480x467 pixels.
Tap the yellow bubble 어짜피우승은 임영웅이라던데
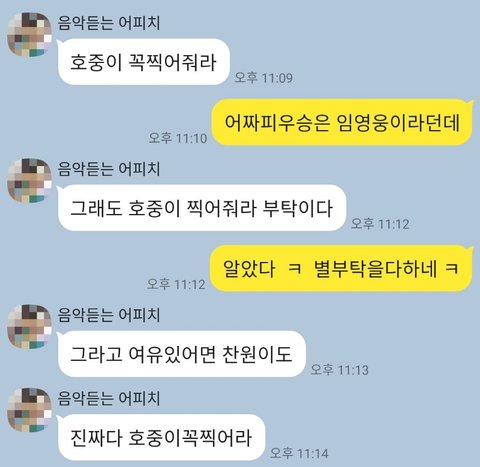342,122
